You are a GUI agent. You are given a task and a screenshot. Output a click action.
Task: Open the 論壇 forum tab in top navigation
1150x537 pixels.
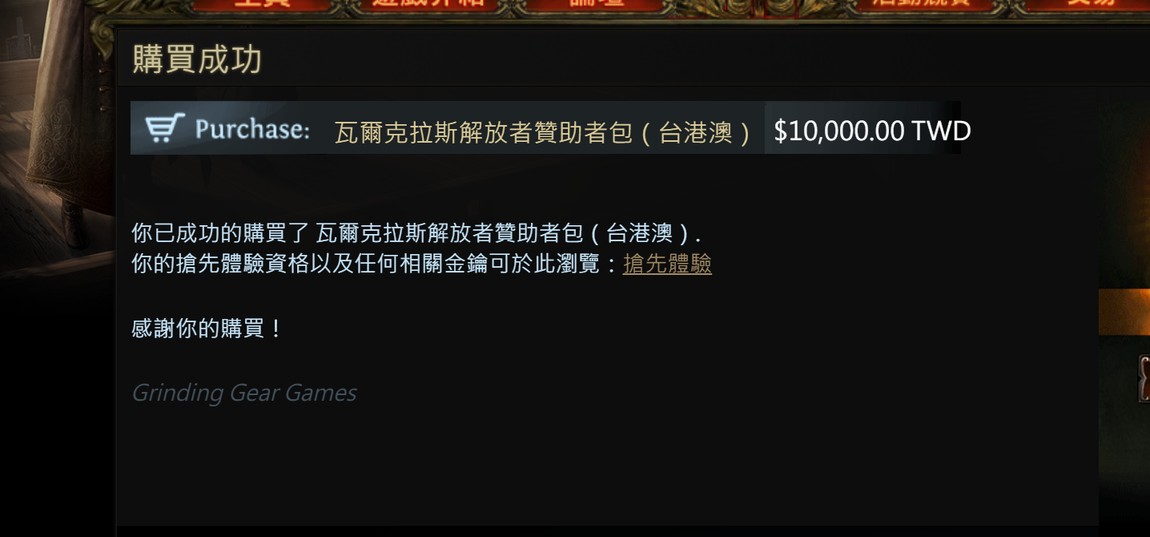pos(596,5)
